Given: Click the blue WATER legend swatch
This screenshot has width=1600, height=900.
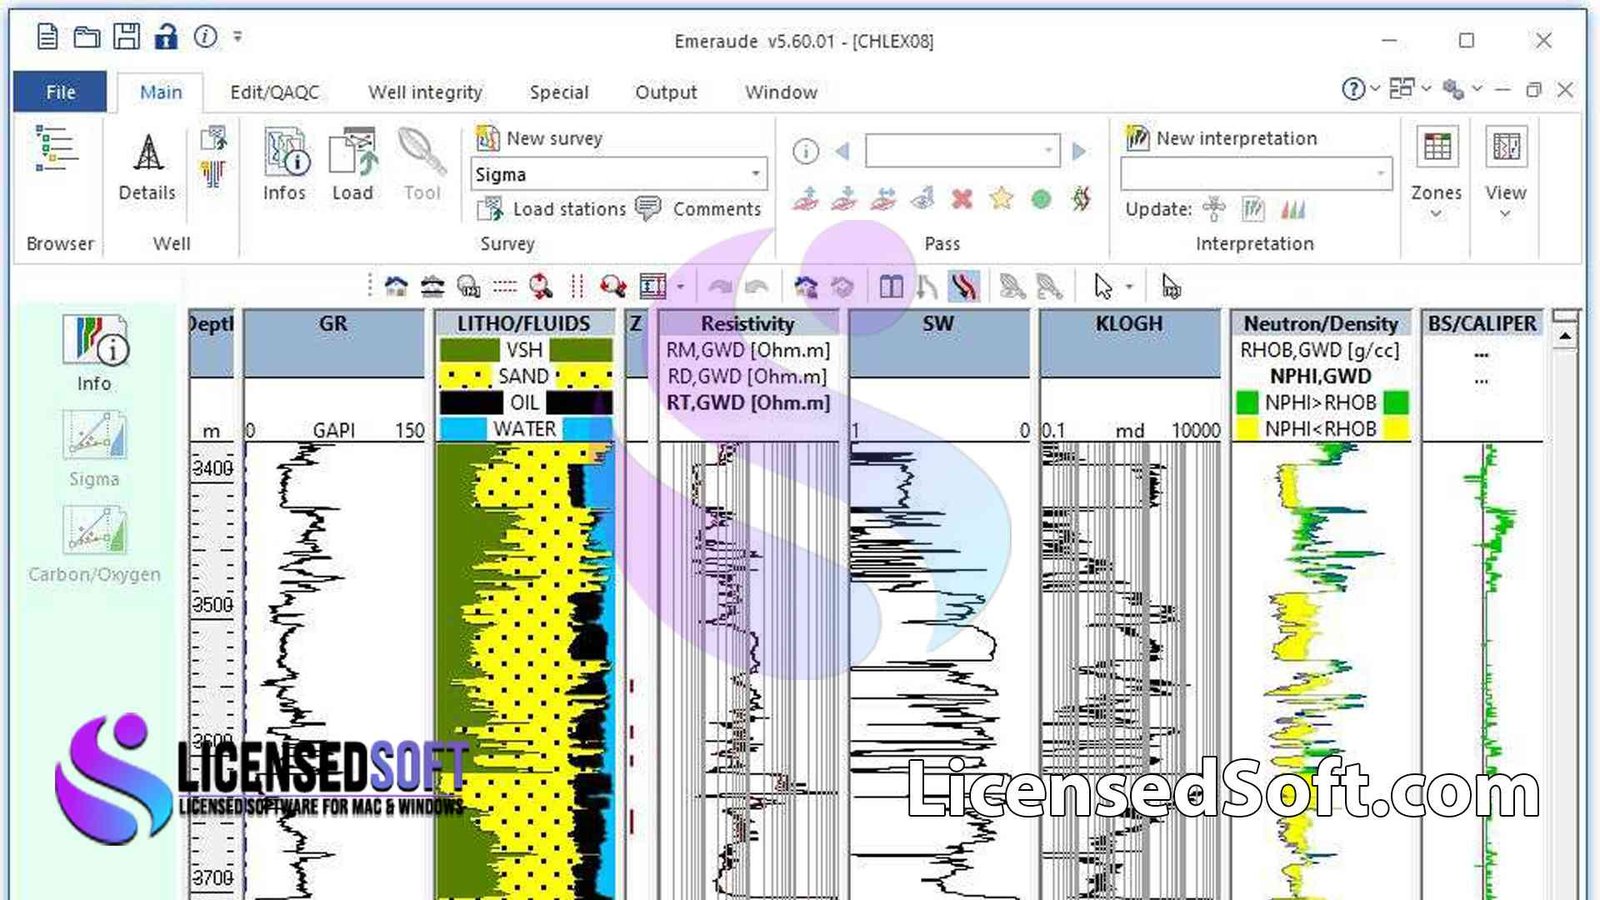Looking at the screenshot, I should 462,429.
